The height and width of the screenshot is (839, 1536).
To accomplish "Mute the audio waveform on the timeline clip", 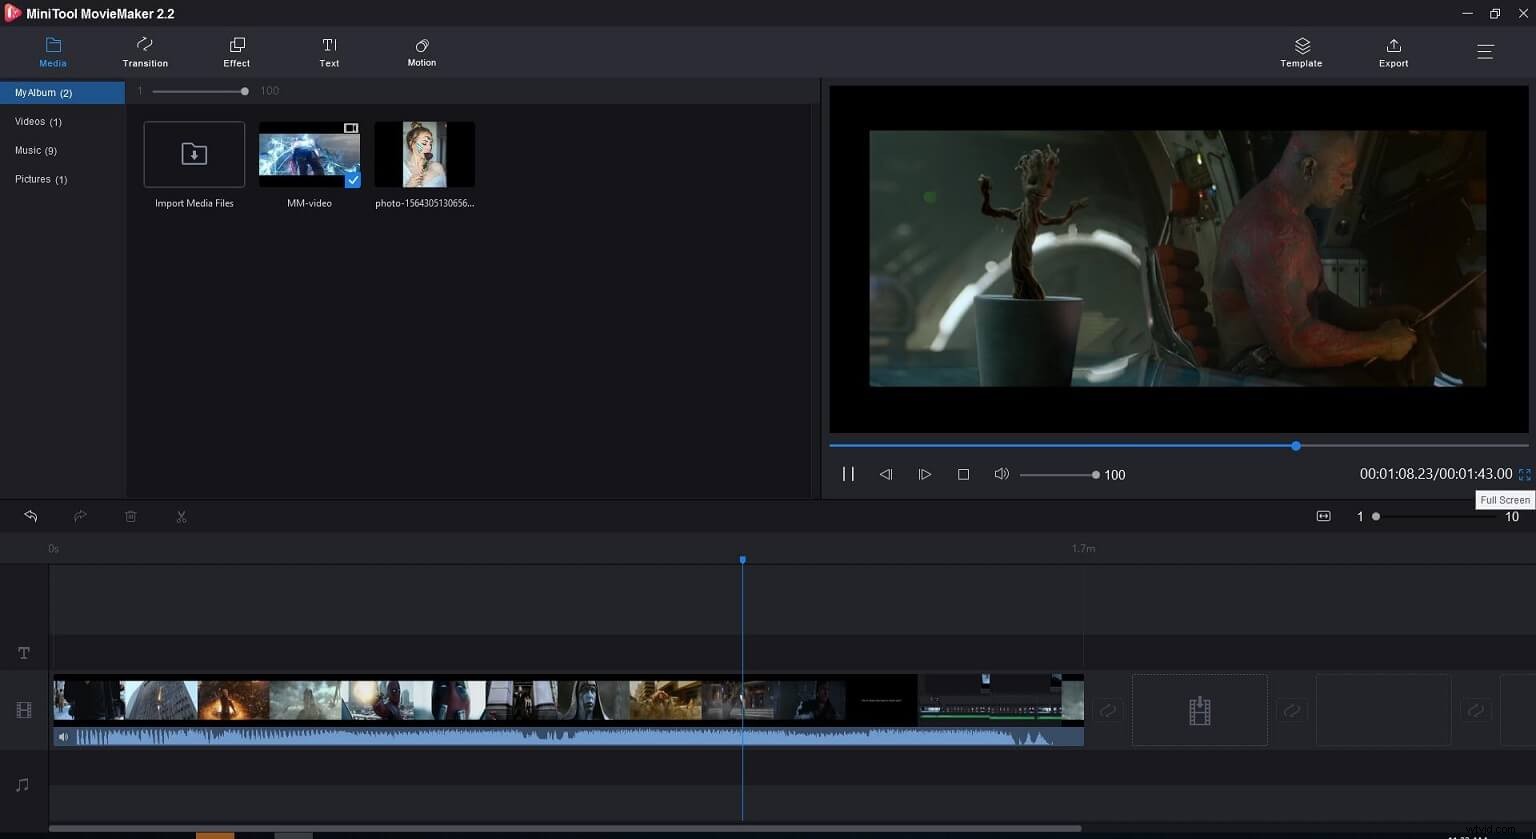I will (x=63, y=736).
